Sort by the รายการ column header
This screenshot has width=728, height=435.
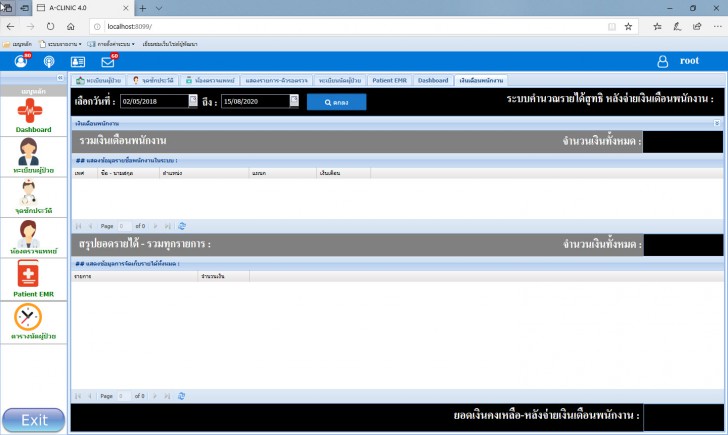pyautogui.click(x=135, y=276)
